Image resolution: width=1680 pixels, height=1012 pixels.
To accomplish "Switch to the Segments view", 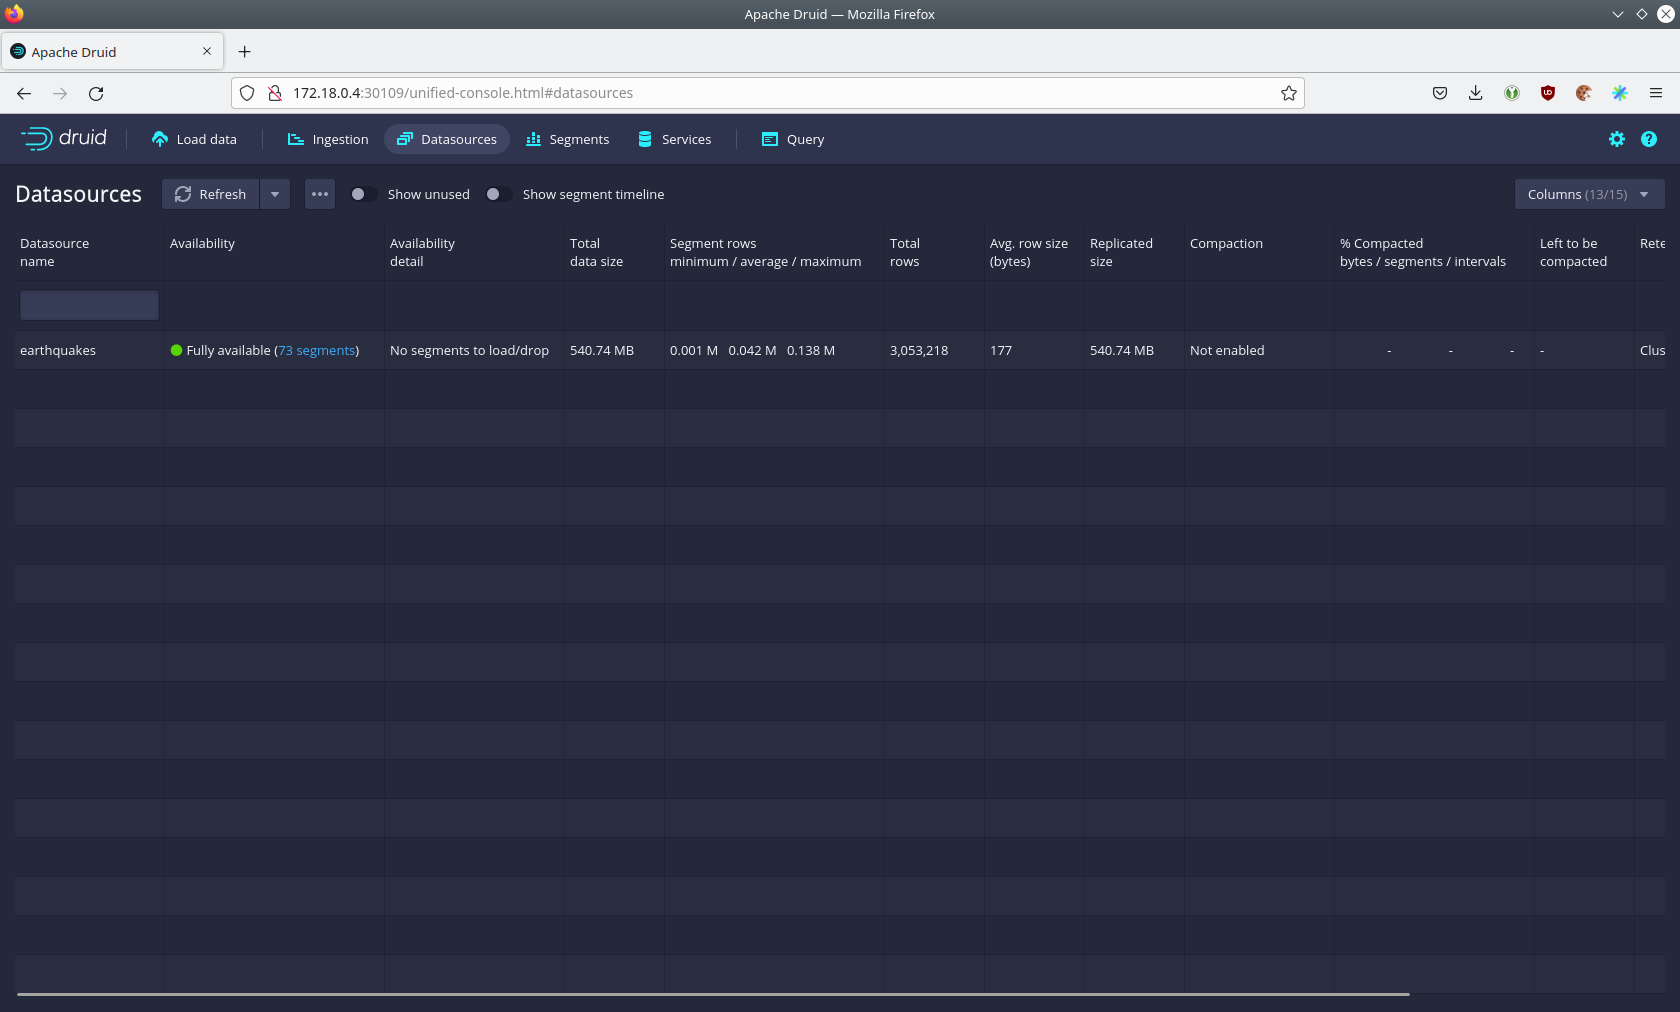I will pos(567,139).
